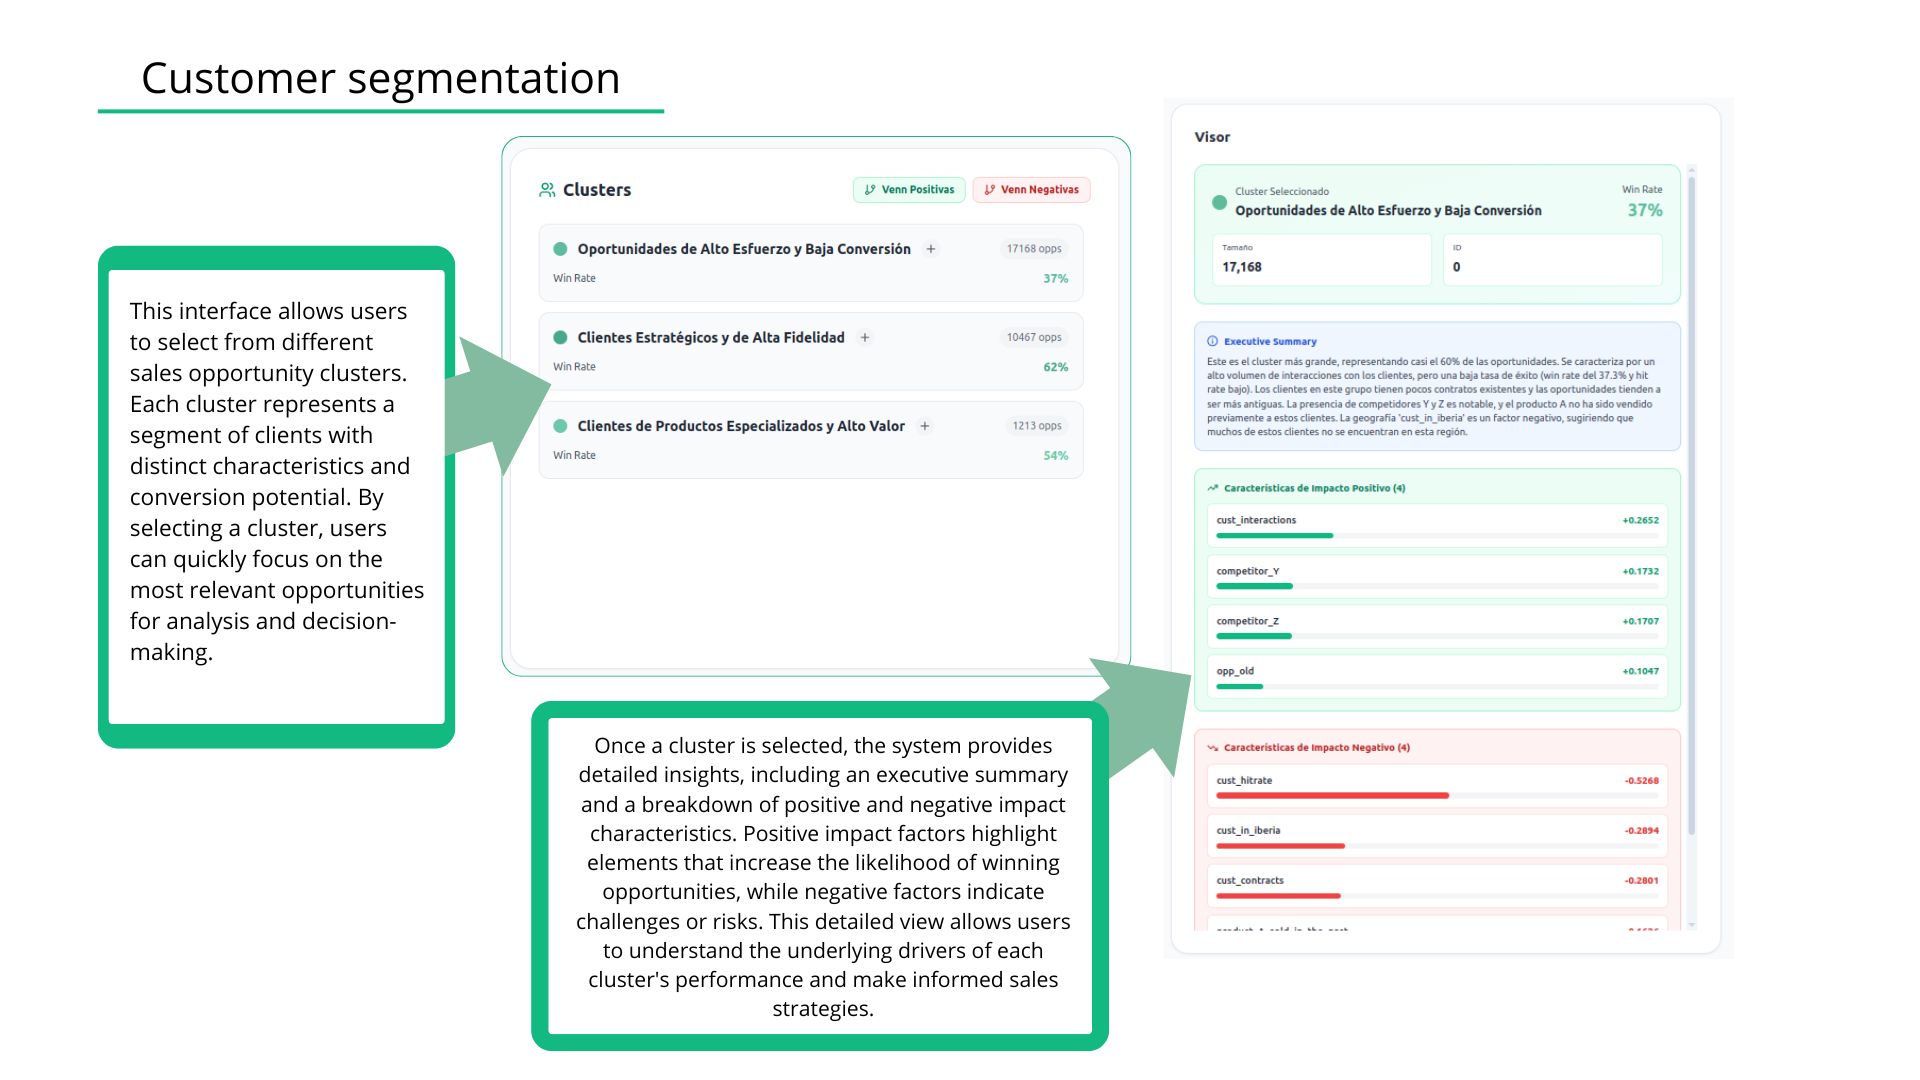Click green dot of selected cluster in Visor
This screenshot has height=1080, width=1920.
(x=1219, y=202)
